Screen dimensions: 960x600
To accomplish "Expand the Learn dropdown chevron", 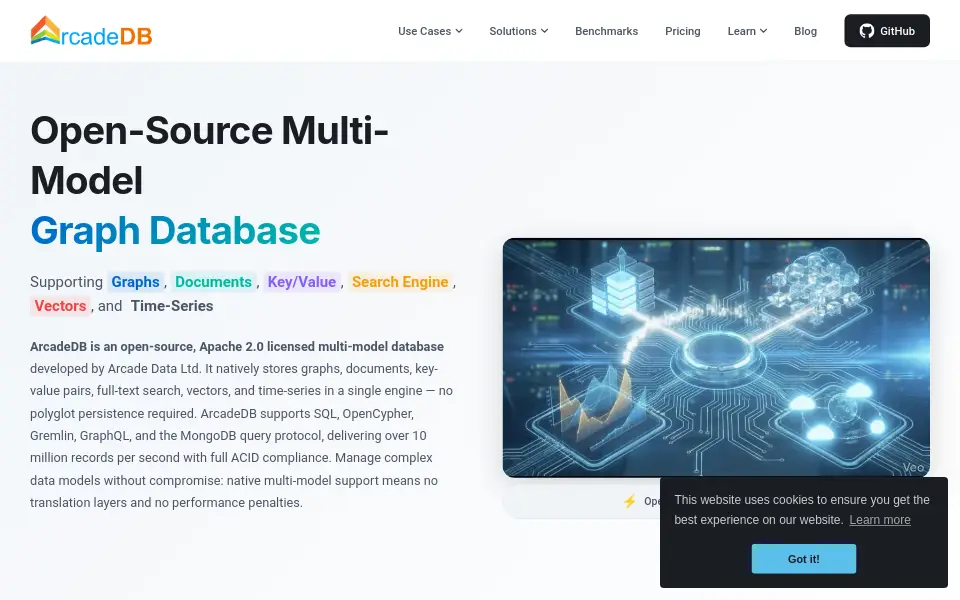I will pos(763,31).
